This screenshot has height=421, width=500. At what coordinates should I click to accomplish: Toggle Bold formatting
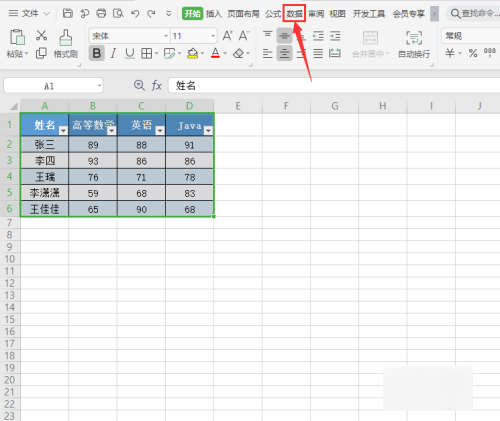pos(97,53)
